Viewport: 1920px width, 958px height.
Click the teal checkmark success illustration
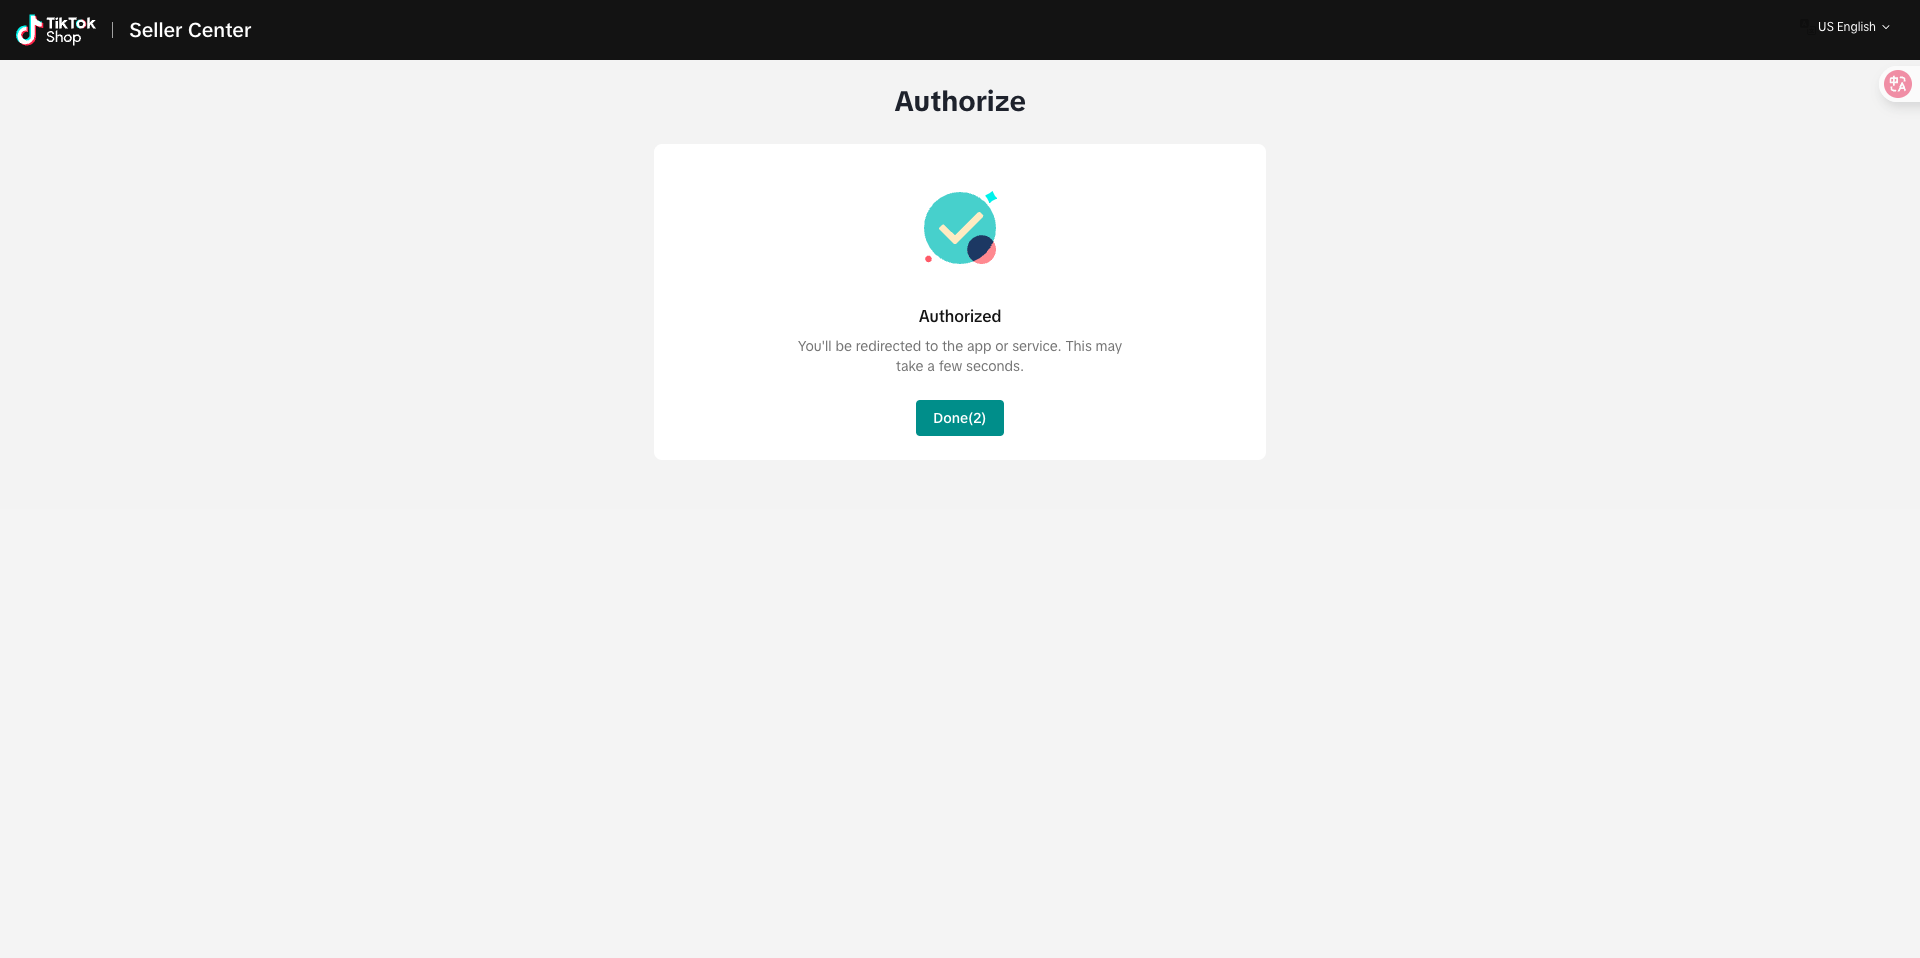coord(960,228)
